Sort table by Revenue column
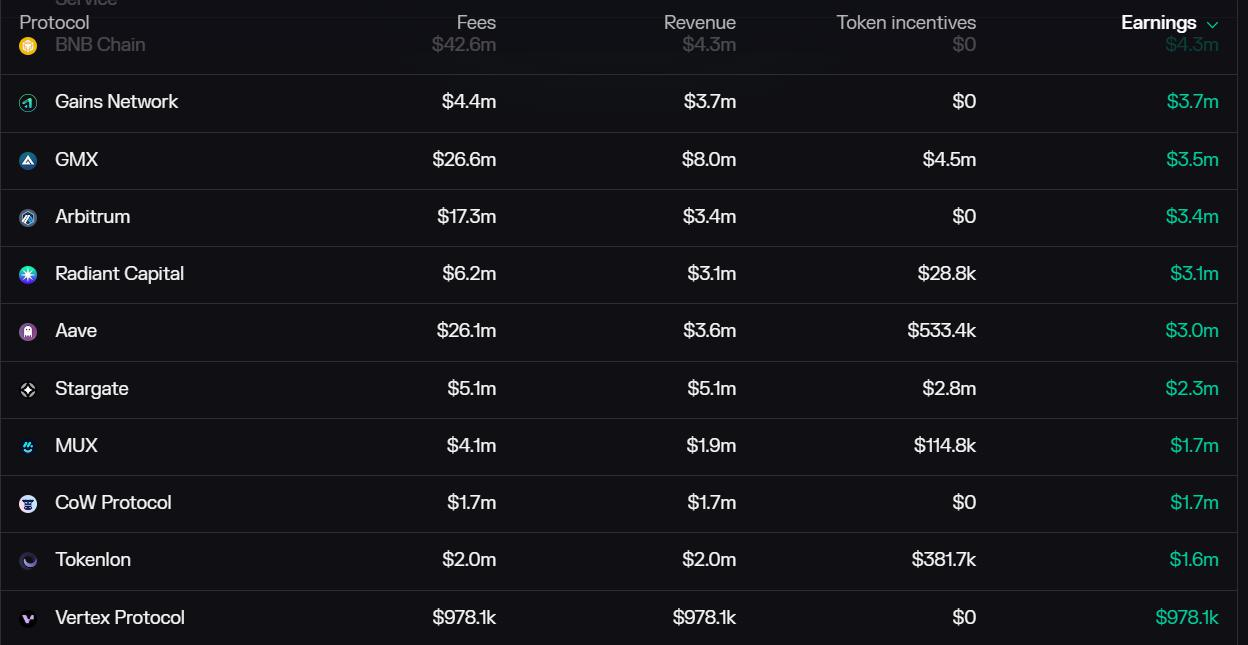Screen dimensions: 1248x645 pyautogui.click(x=699, y=22)
